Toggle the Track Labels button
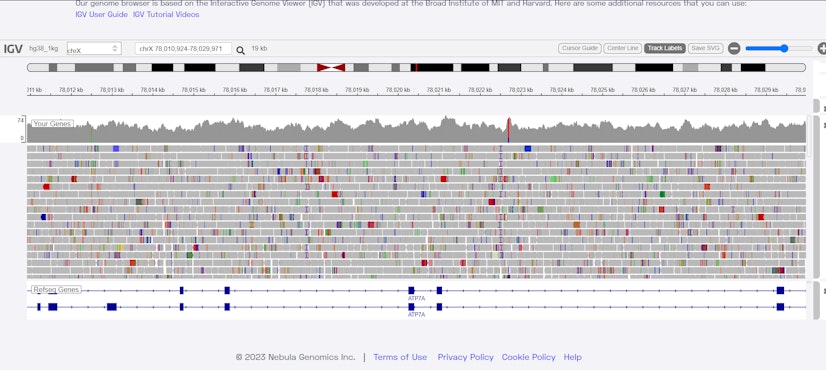 pyautogui.click(x=665, y=48)
